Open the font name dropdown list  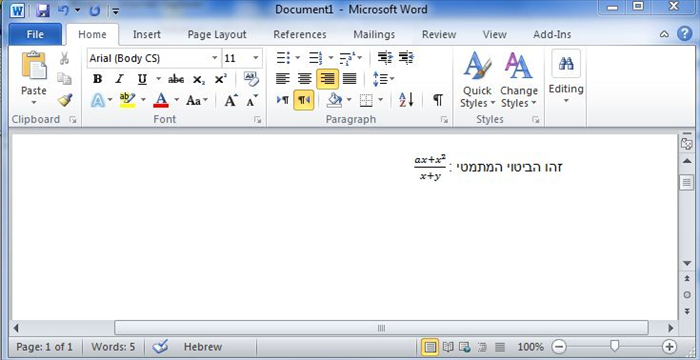(215, 58)
